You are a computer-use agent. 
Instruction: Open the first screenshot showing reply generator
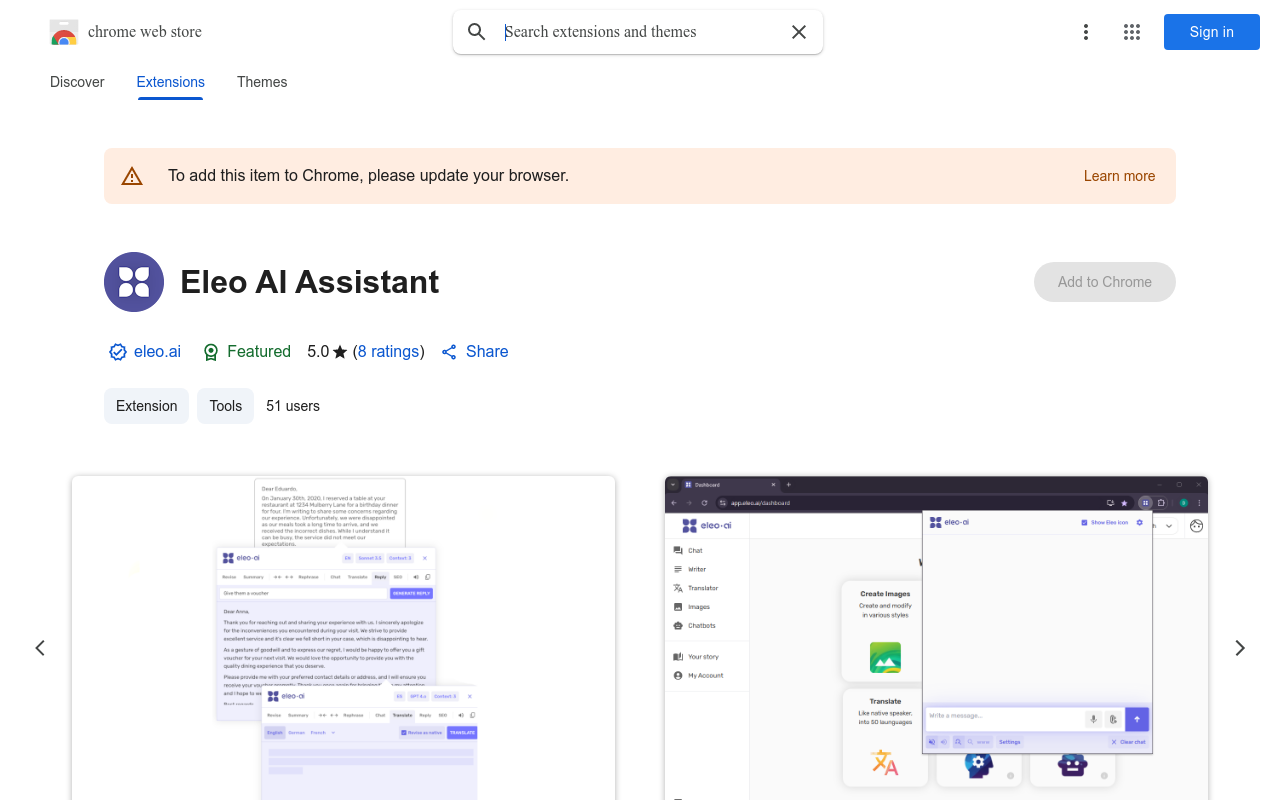pyautogui.click(x=343, y=638)
